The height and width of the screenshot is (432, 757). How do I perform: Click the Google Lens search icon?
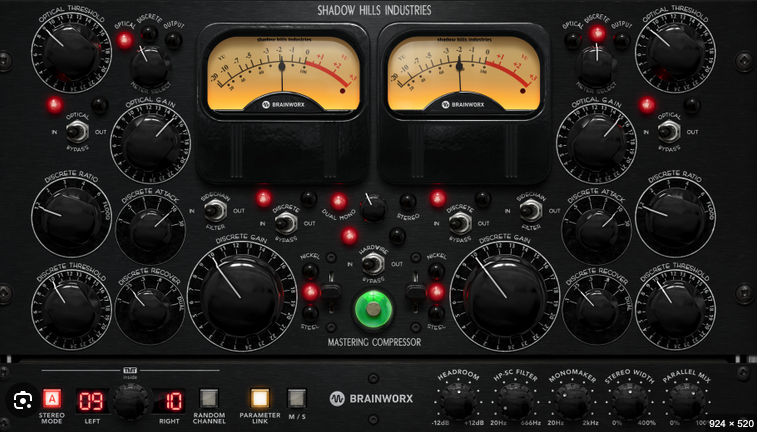click(x=23, y=401)
